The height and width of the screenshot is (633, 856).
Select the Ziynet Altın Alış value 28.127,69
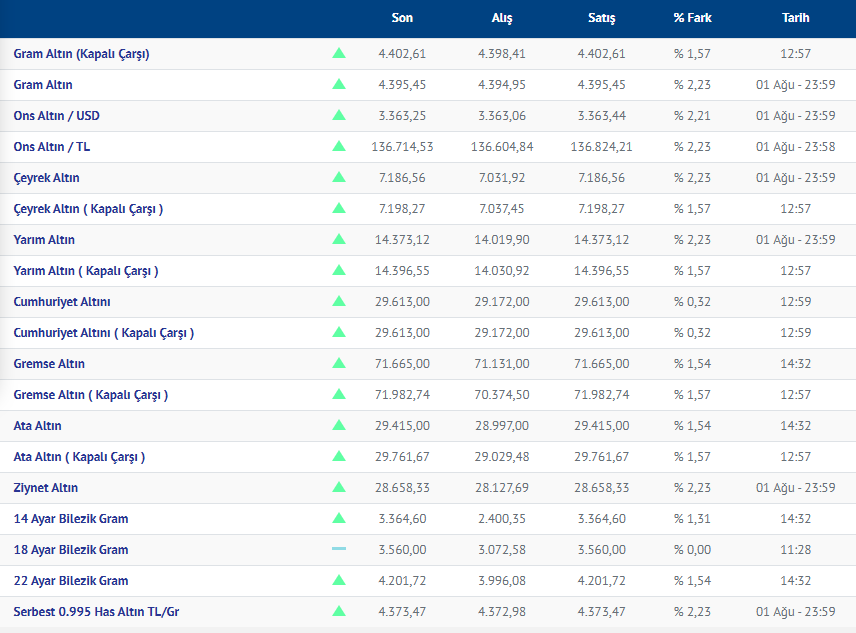[502, 488]
